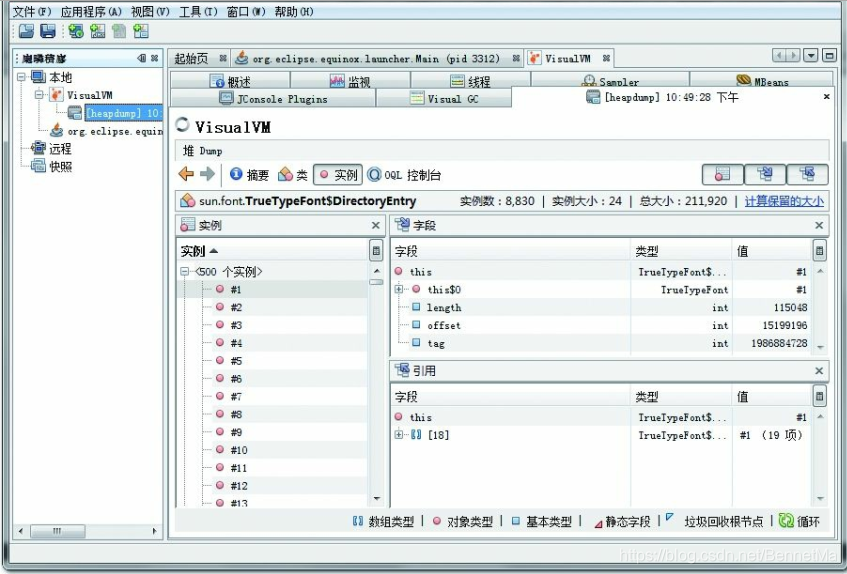Maximize the editor window with the square button at the tab row's right end
Image resolution: width=847 pixels, height=574 pixels.
[829, 55]
